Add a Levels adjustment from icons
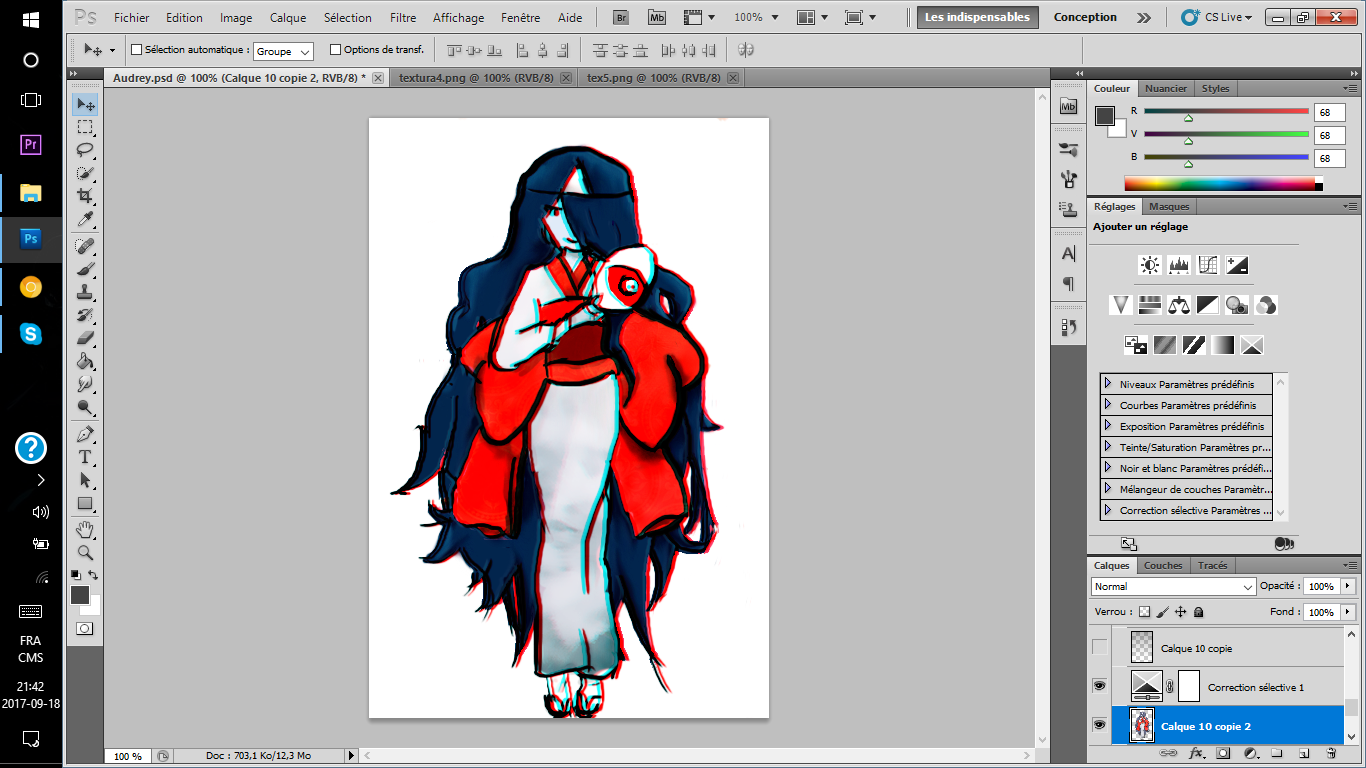 [x=1179, y=265]
